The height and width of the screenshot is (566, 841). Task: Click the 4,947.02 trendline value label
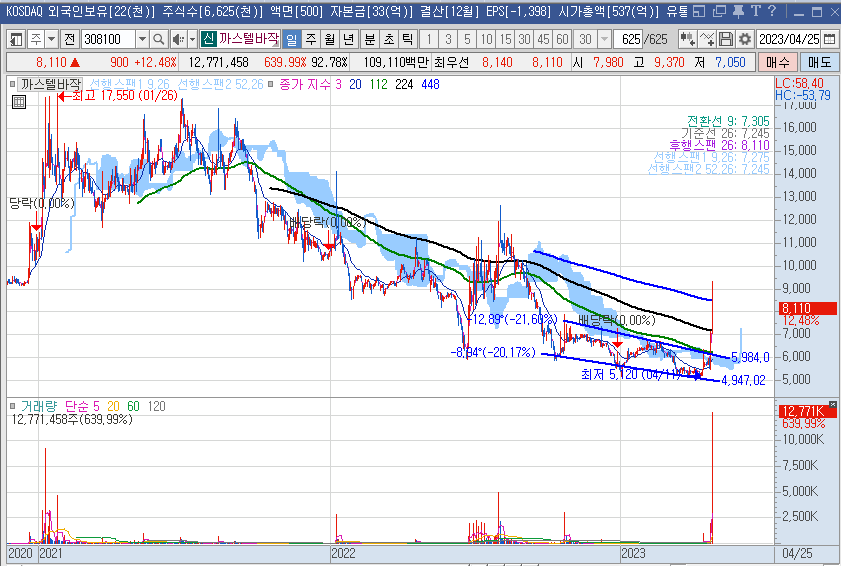743,380
